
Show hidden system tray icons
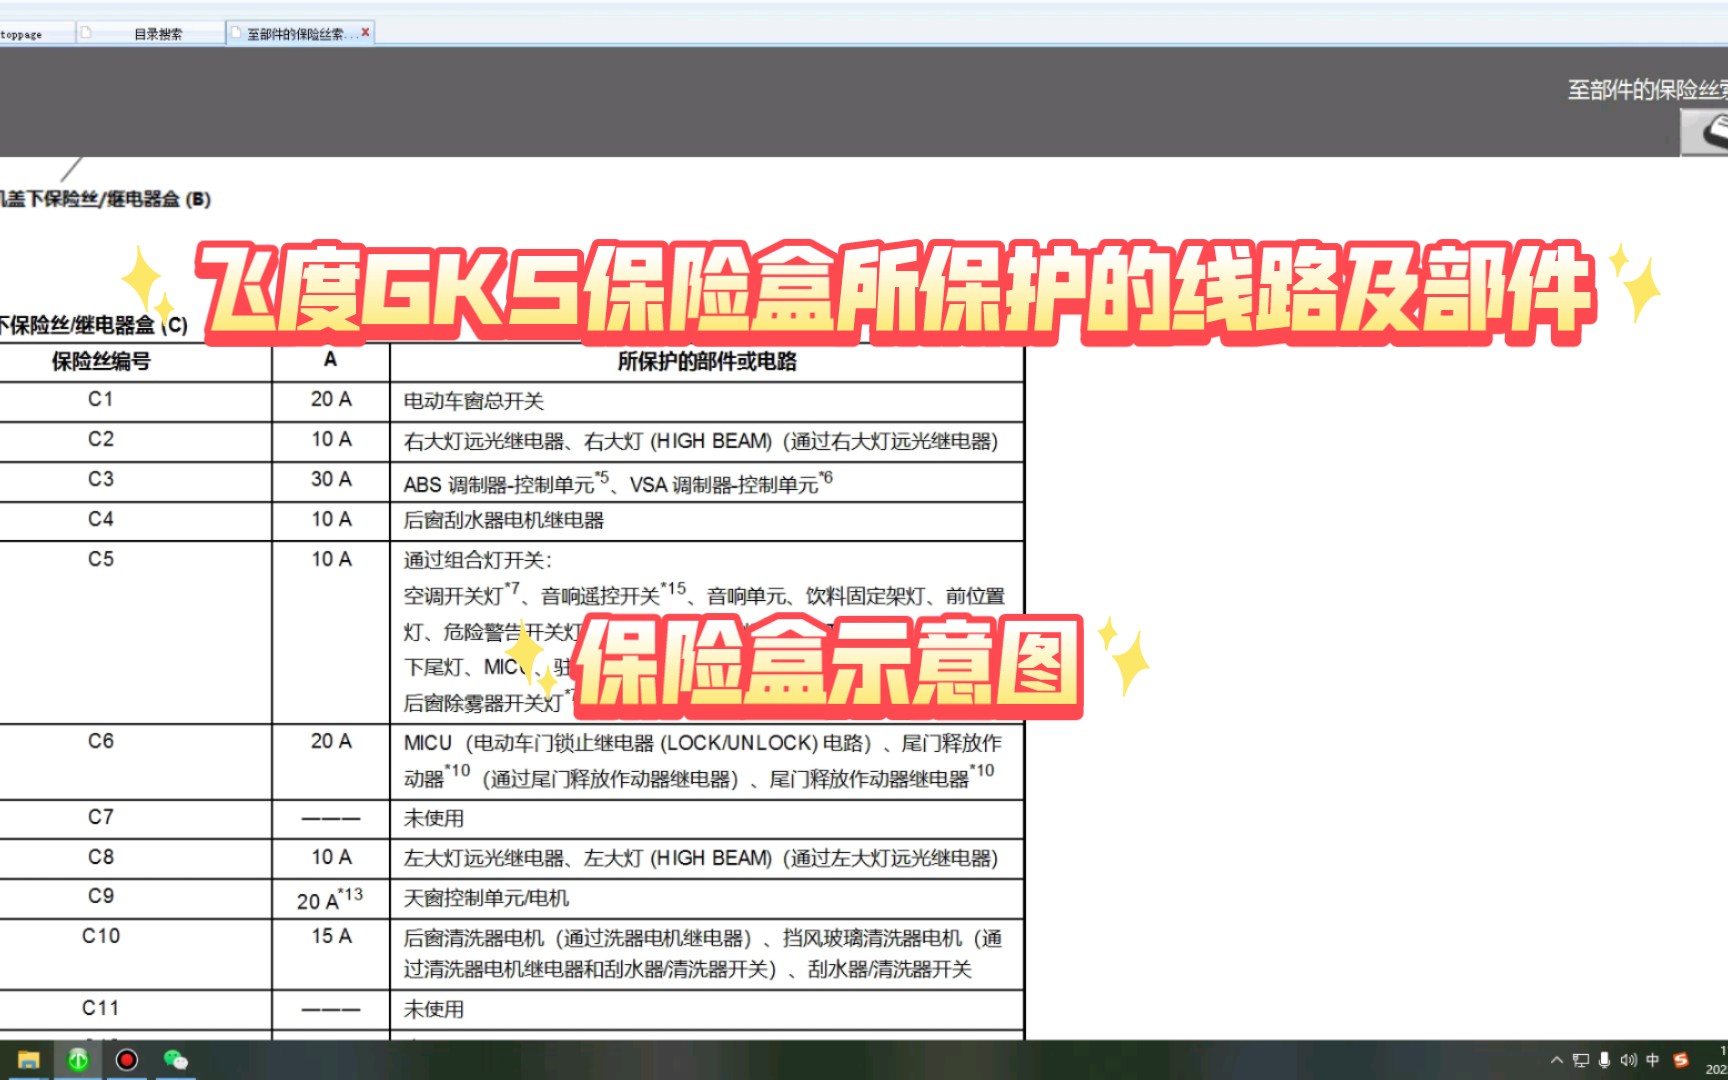point(1556,1060)
